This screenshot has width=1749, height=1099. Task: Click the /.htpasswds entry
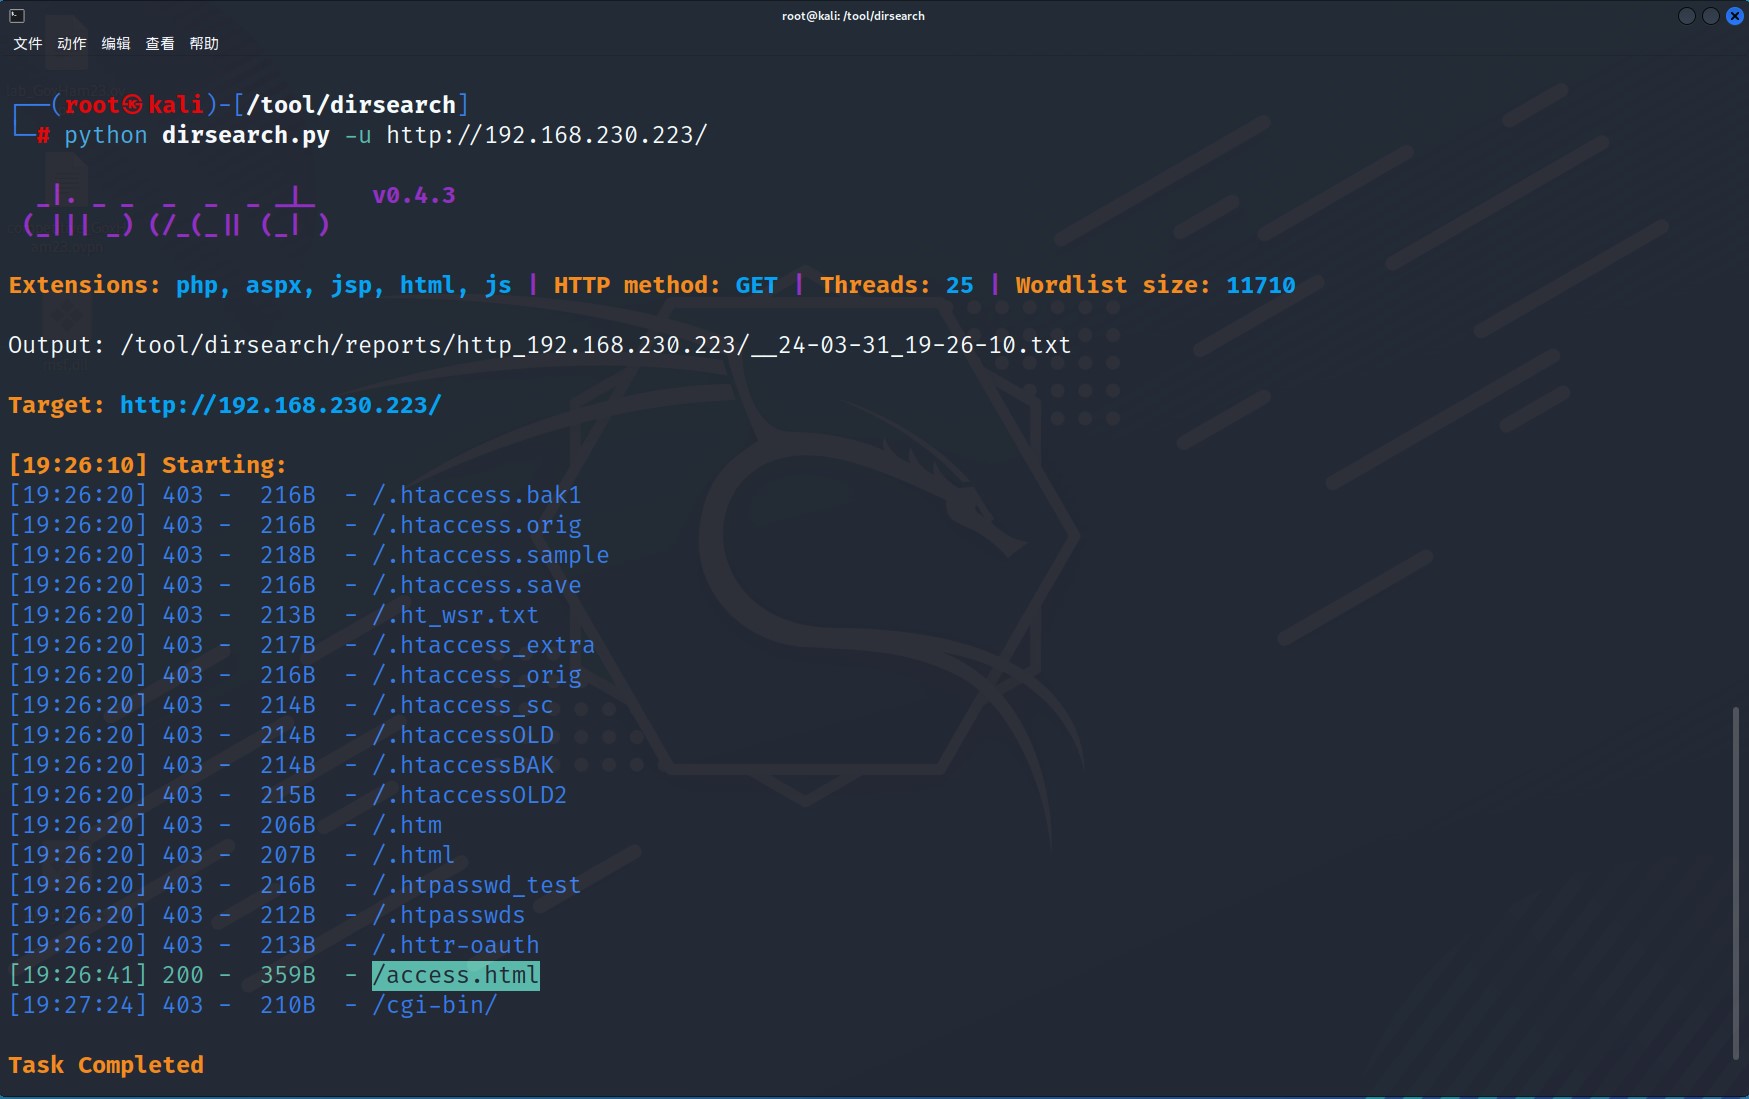[x=449, y=915]
